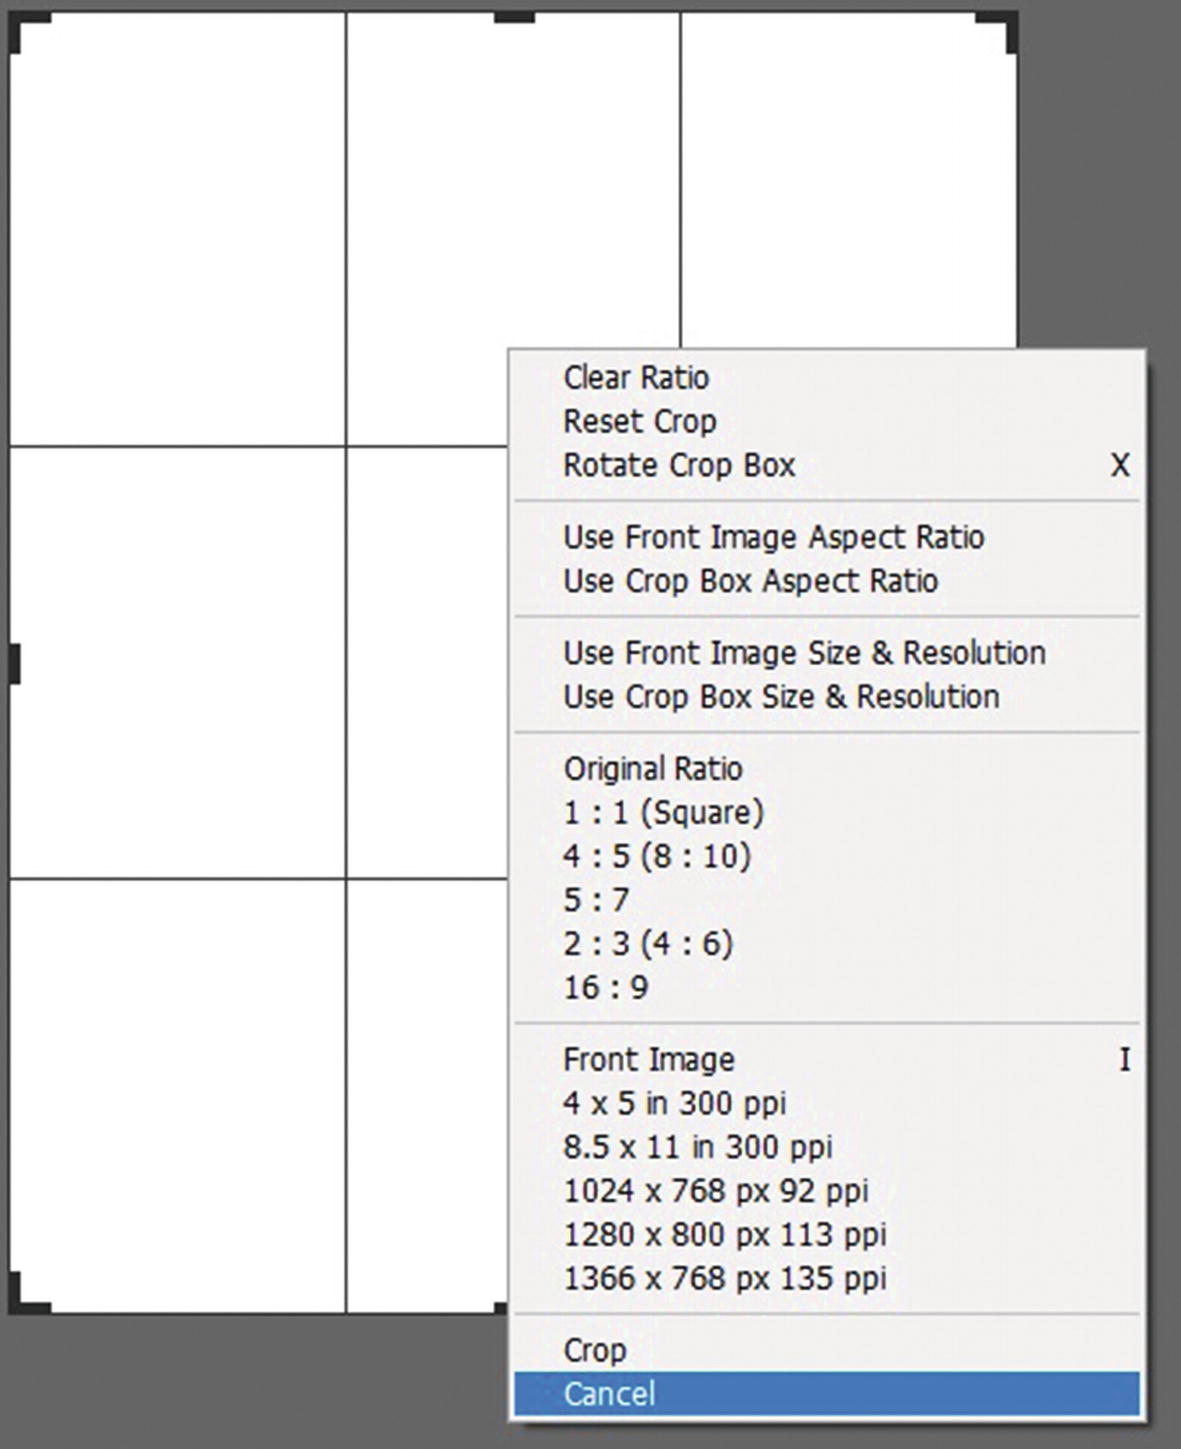This screenshot has height=1449, width=1181.
Task: Apply the 16:9 aspect ratio
Action: (x=607, y=986)
